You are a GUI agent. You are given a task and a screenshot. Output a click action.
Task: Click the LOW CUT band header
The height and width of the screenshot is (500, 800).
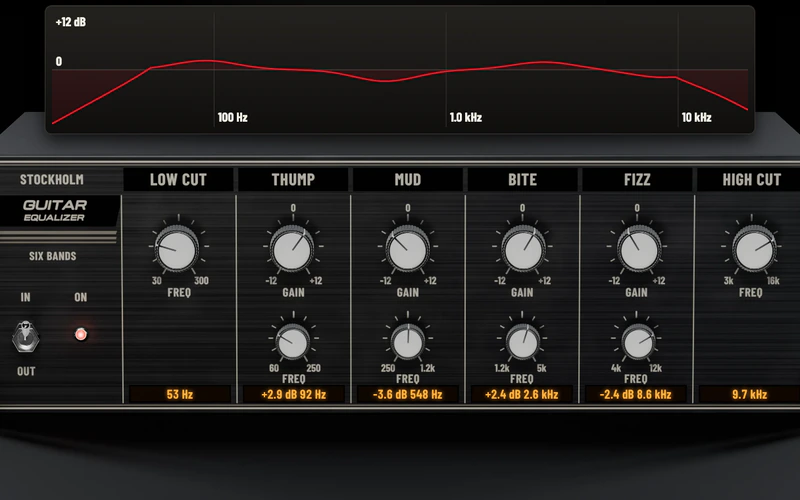tap(178, 180)
